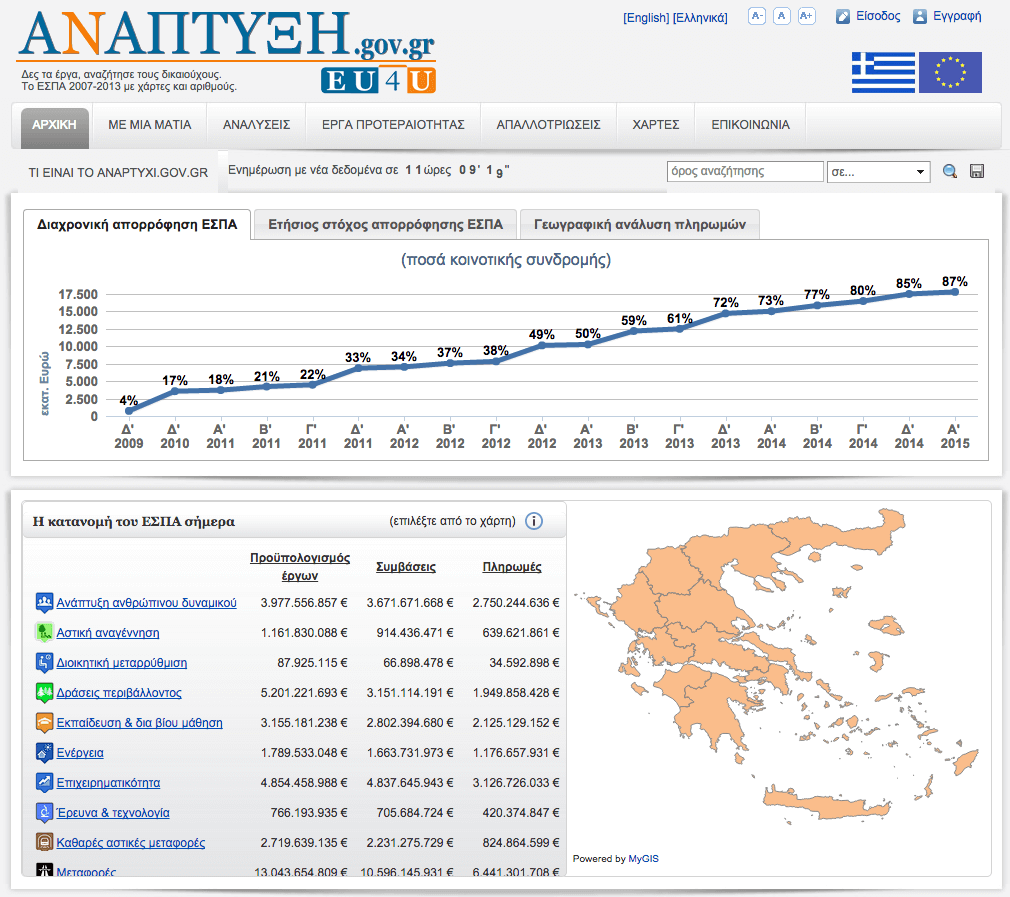Viewport: 1010px width, 897px height.
Task: Click the Εγγραφή registration icon
Action: pyautogui.click(x=920, y=17)
